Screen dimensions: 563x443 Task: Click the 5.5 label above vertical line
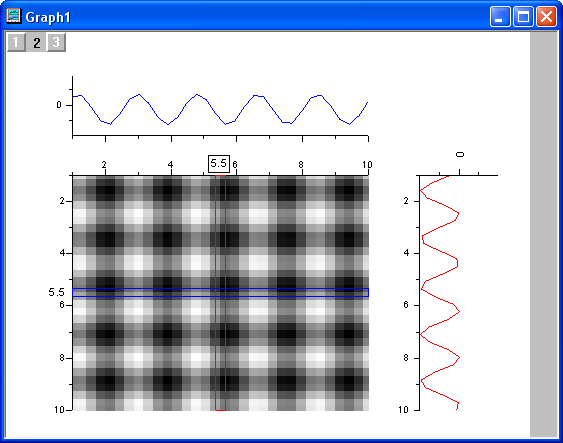click(219, 164)
